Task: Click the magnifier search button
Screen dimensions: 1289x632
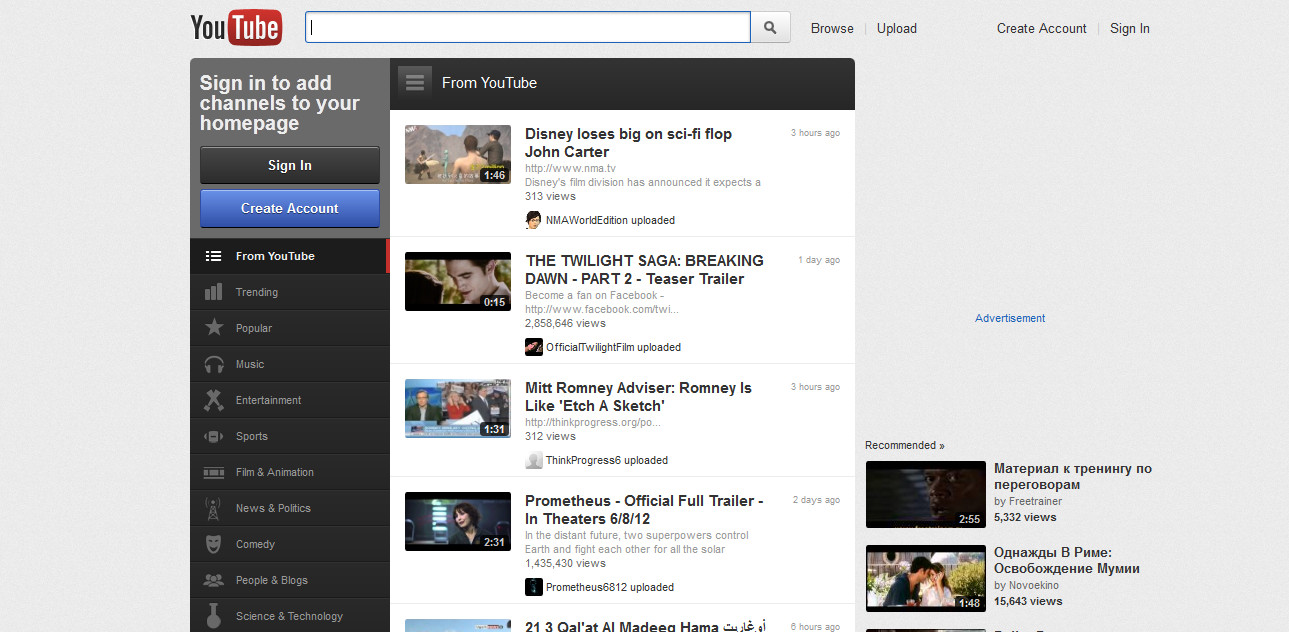Action: [770, 28]
